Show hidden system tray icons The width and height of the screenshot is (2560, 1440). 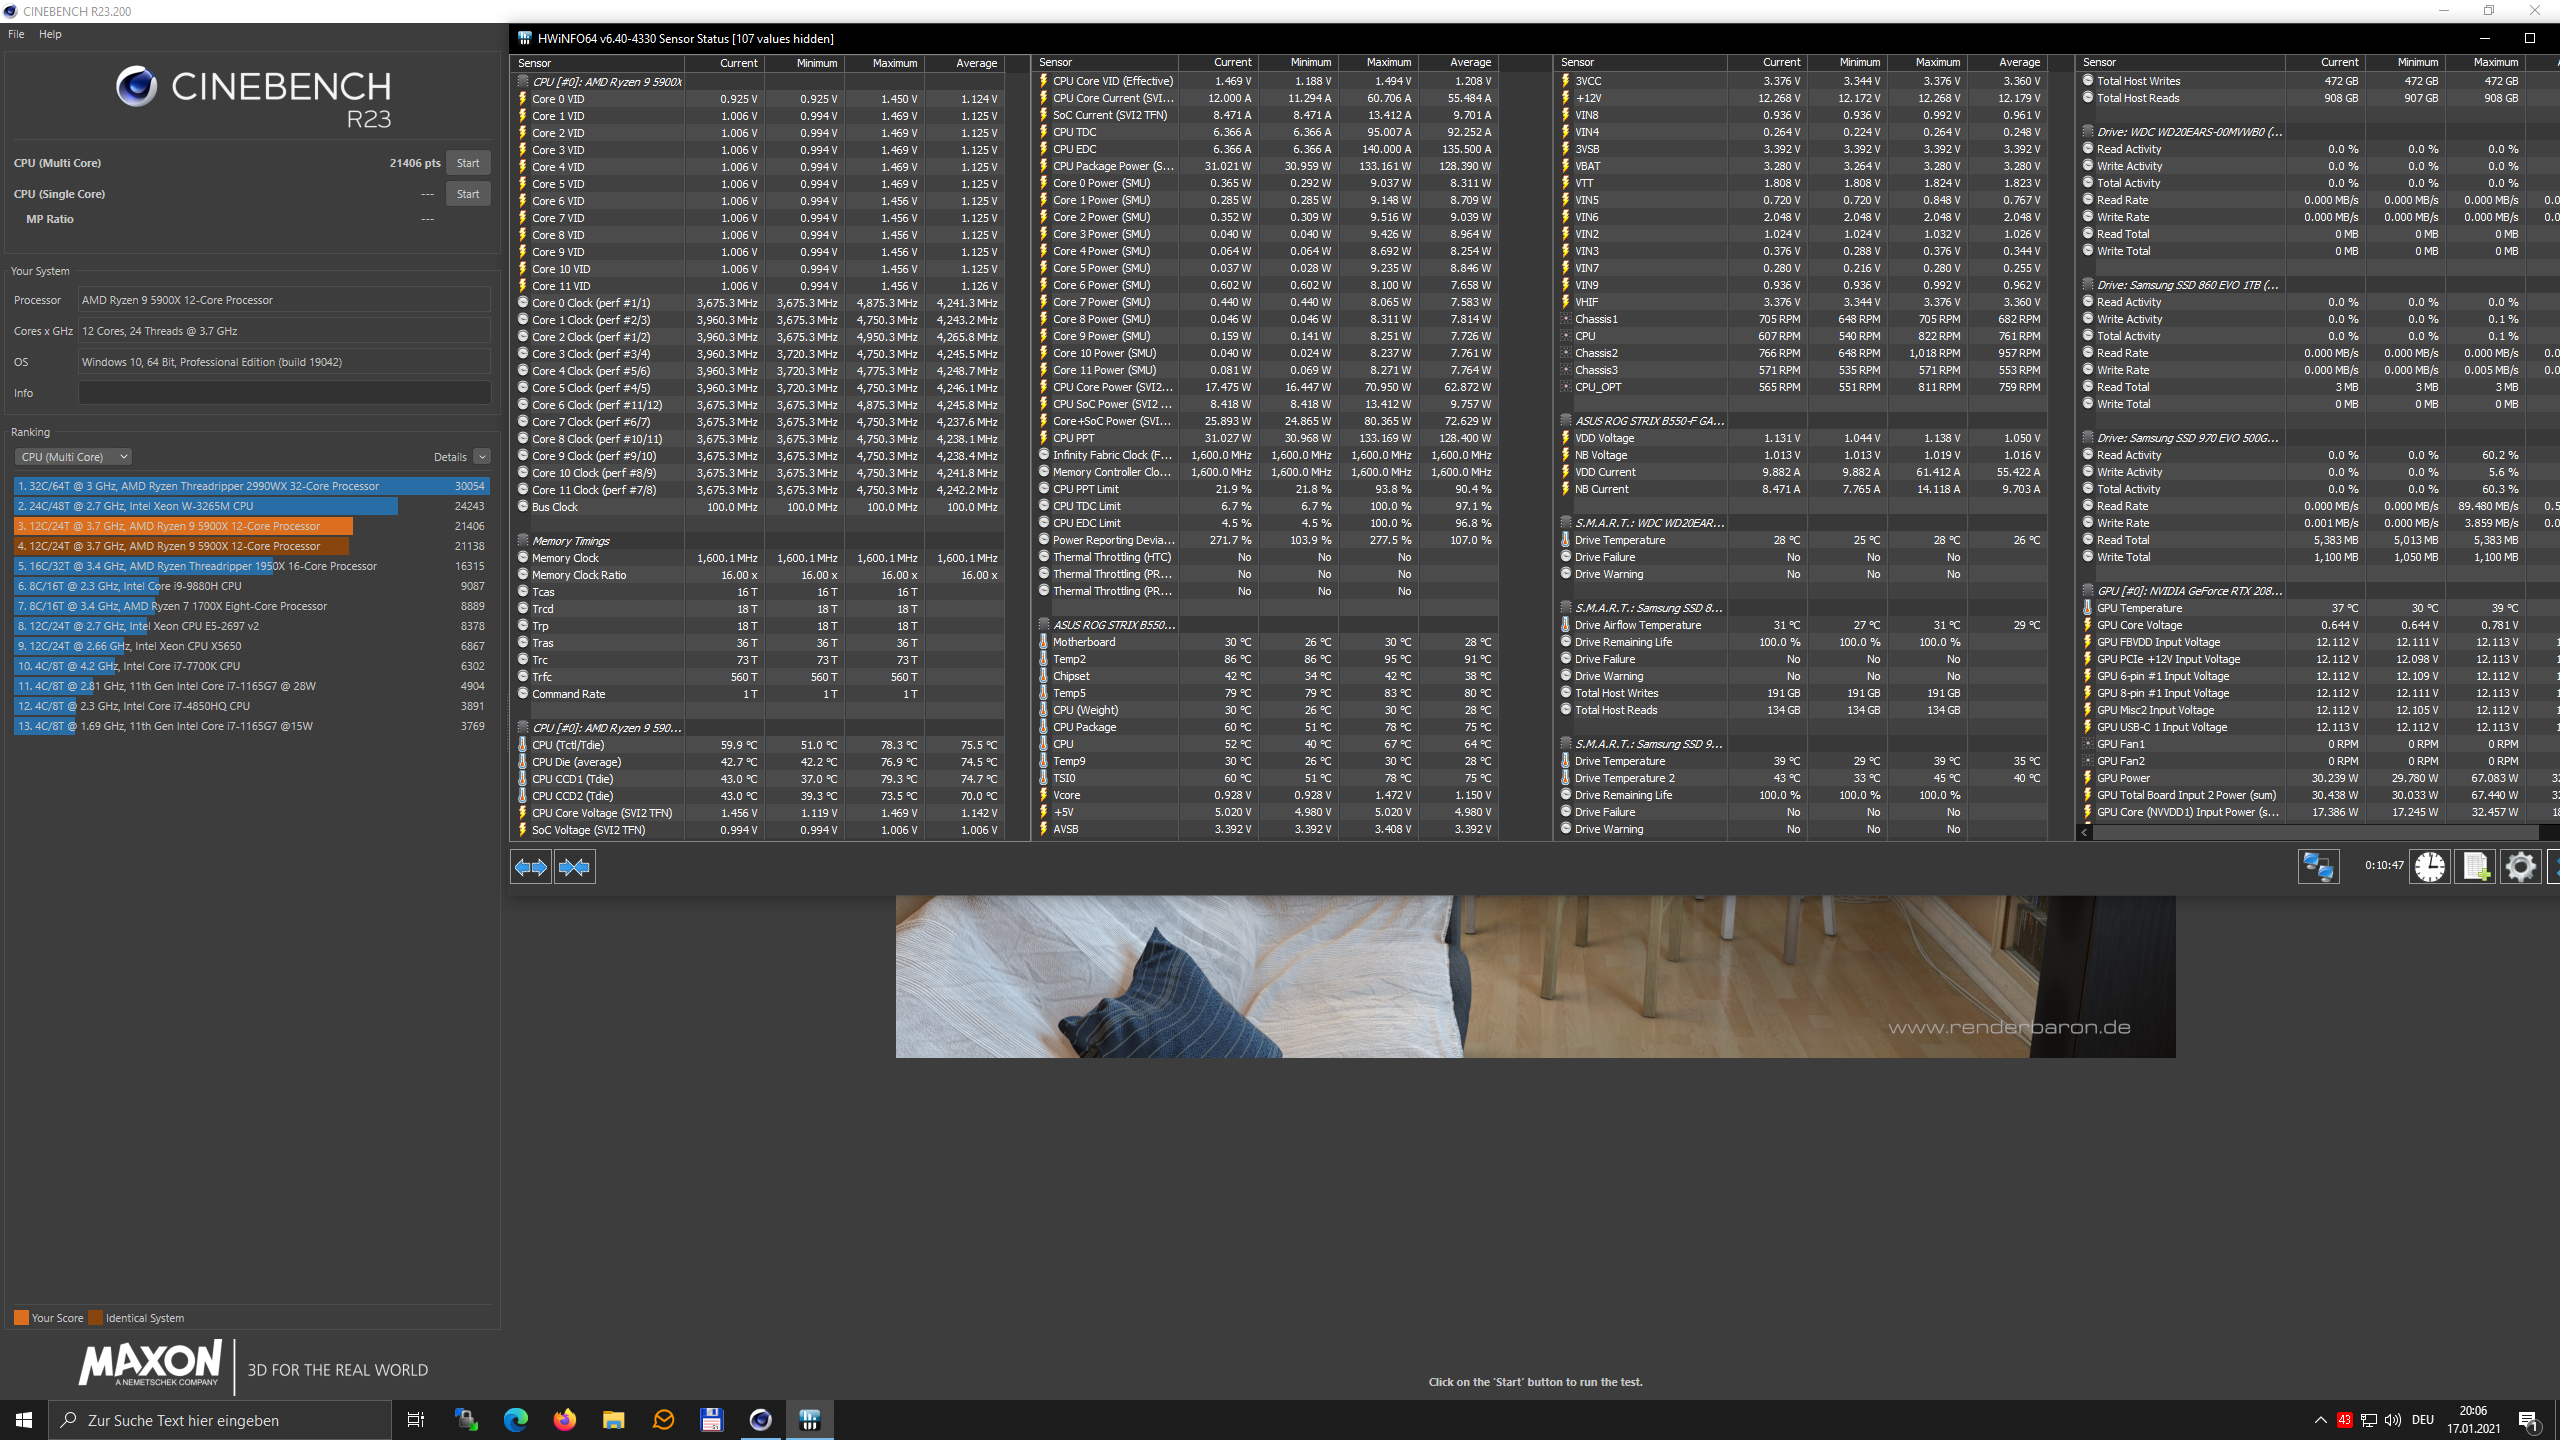click(x=2320, y=1420)
